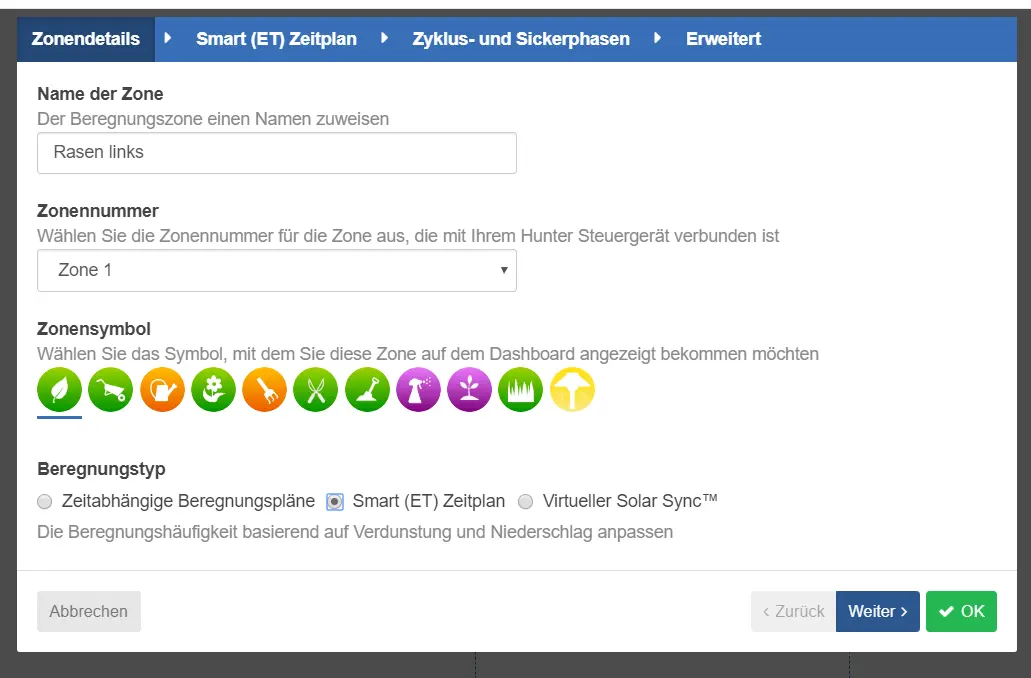Viewport: 1031px width, 678px height.
Task: Select Smart (ET) Zeitplan radio option
Action: tap(335, 502)
